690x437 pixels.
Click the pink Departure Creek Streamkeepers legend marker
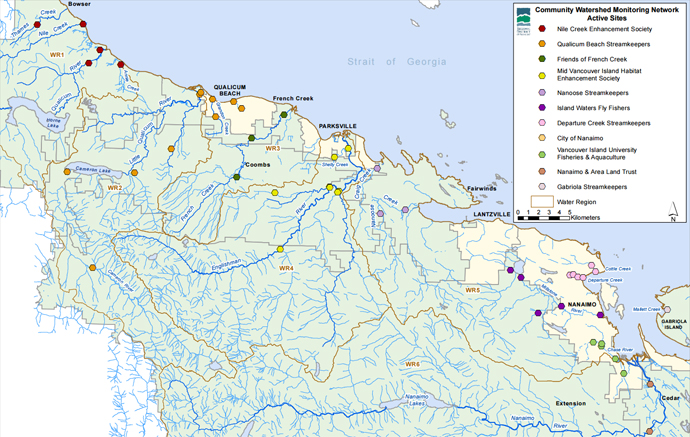click(x=542, y=123)
